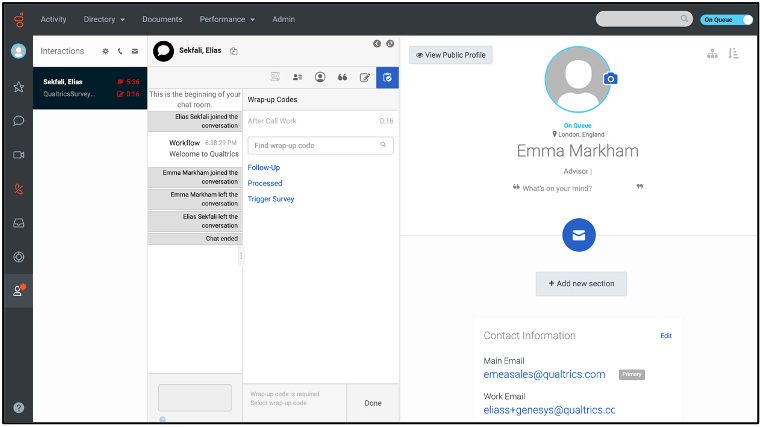Open the profile circle icon in the interaction toolbar
760x427 pixels.
pos(320,77)
